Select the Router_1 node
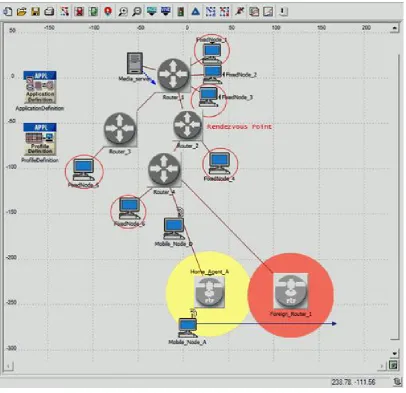Image resolution: width=406 pixels, height=393 pixels. [x=173, y=75]
